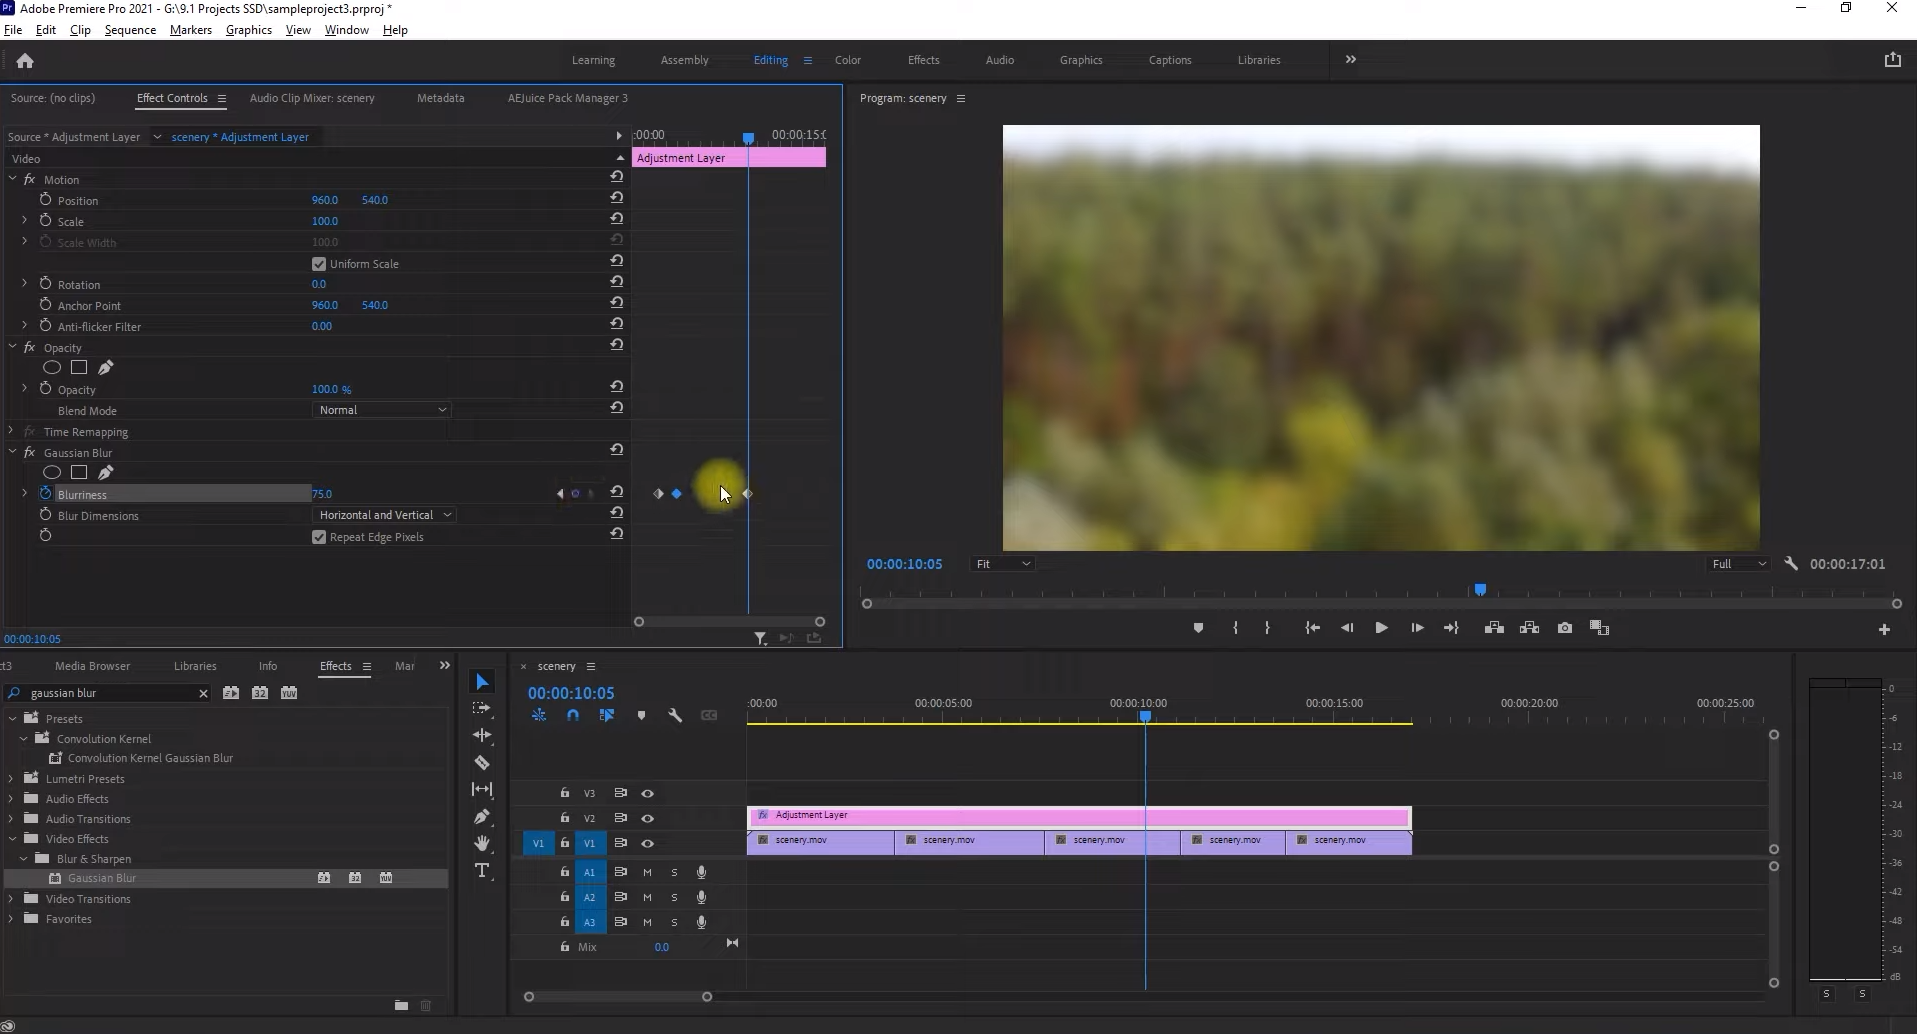Hide track V2 with the eye icon
1917x1034 pixels.
(647, 818)
